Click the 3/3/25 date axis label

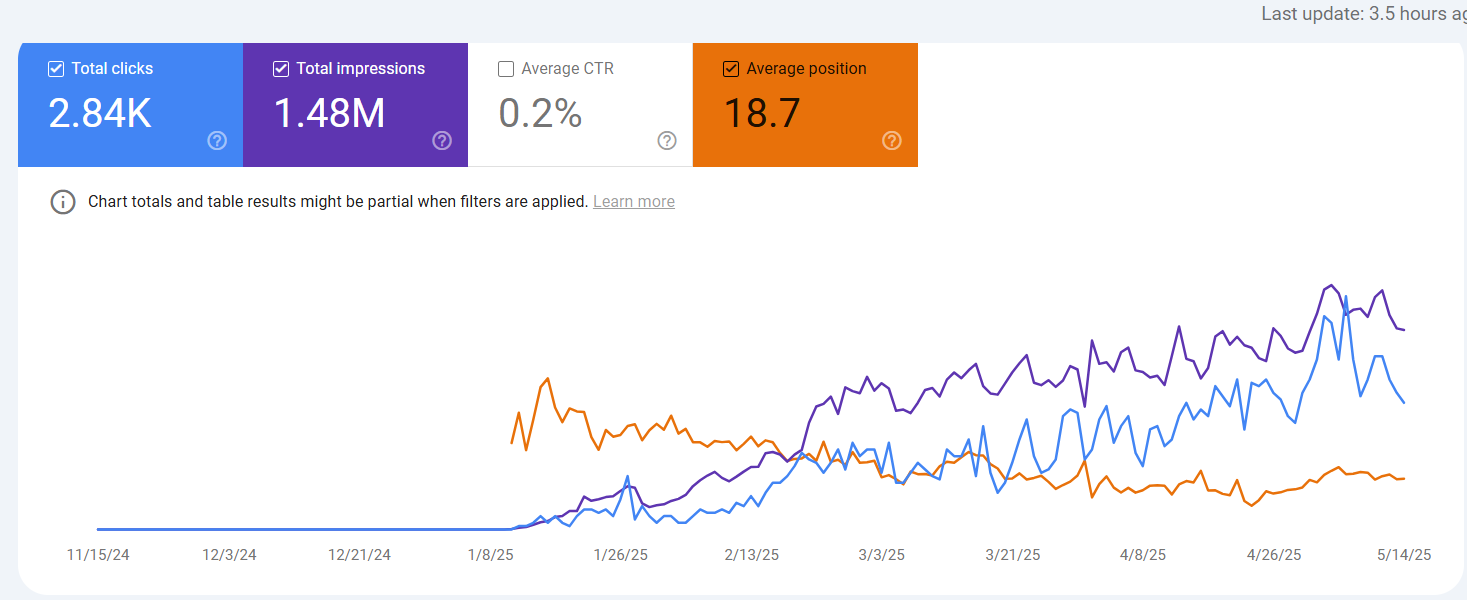pos(882,555)
